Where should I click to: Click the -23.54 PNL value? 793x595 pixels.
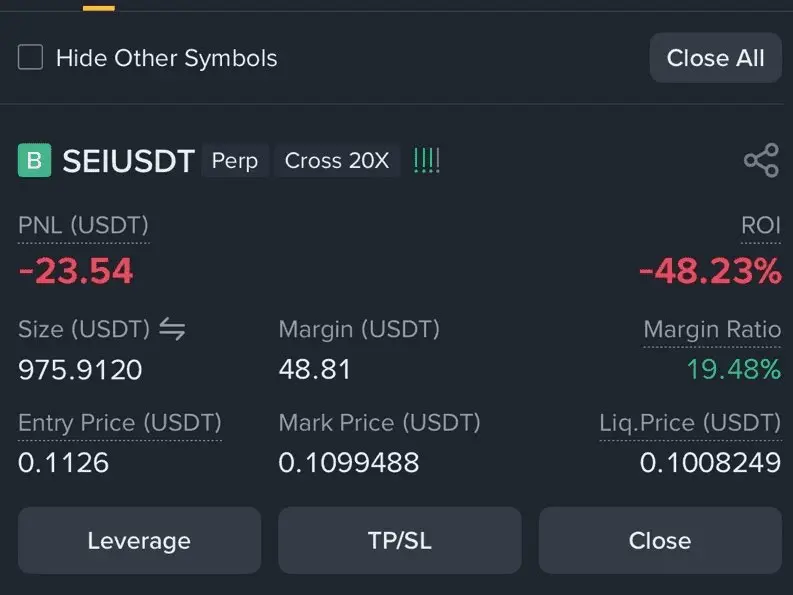[x=75, y=271]
